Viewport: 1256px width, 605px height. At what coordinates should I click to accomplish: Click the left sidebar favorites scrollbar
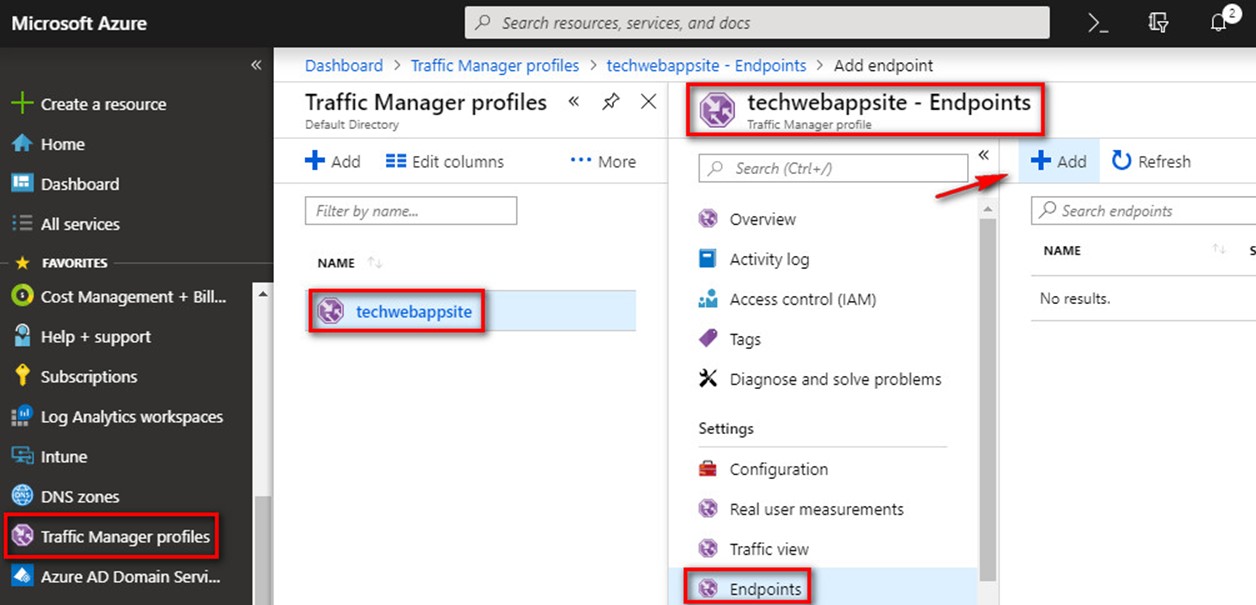264,550
